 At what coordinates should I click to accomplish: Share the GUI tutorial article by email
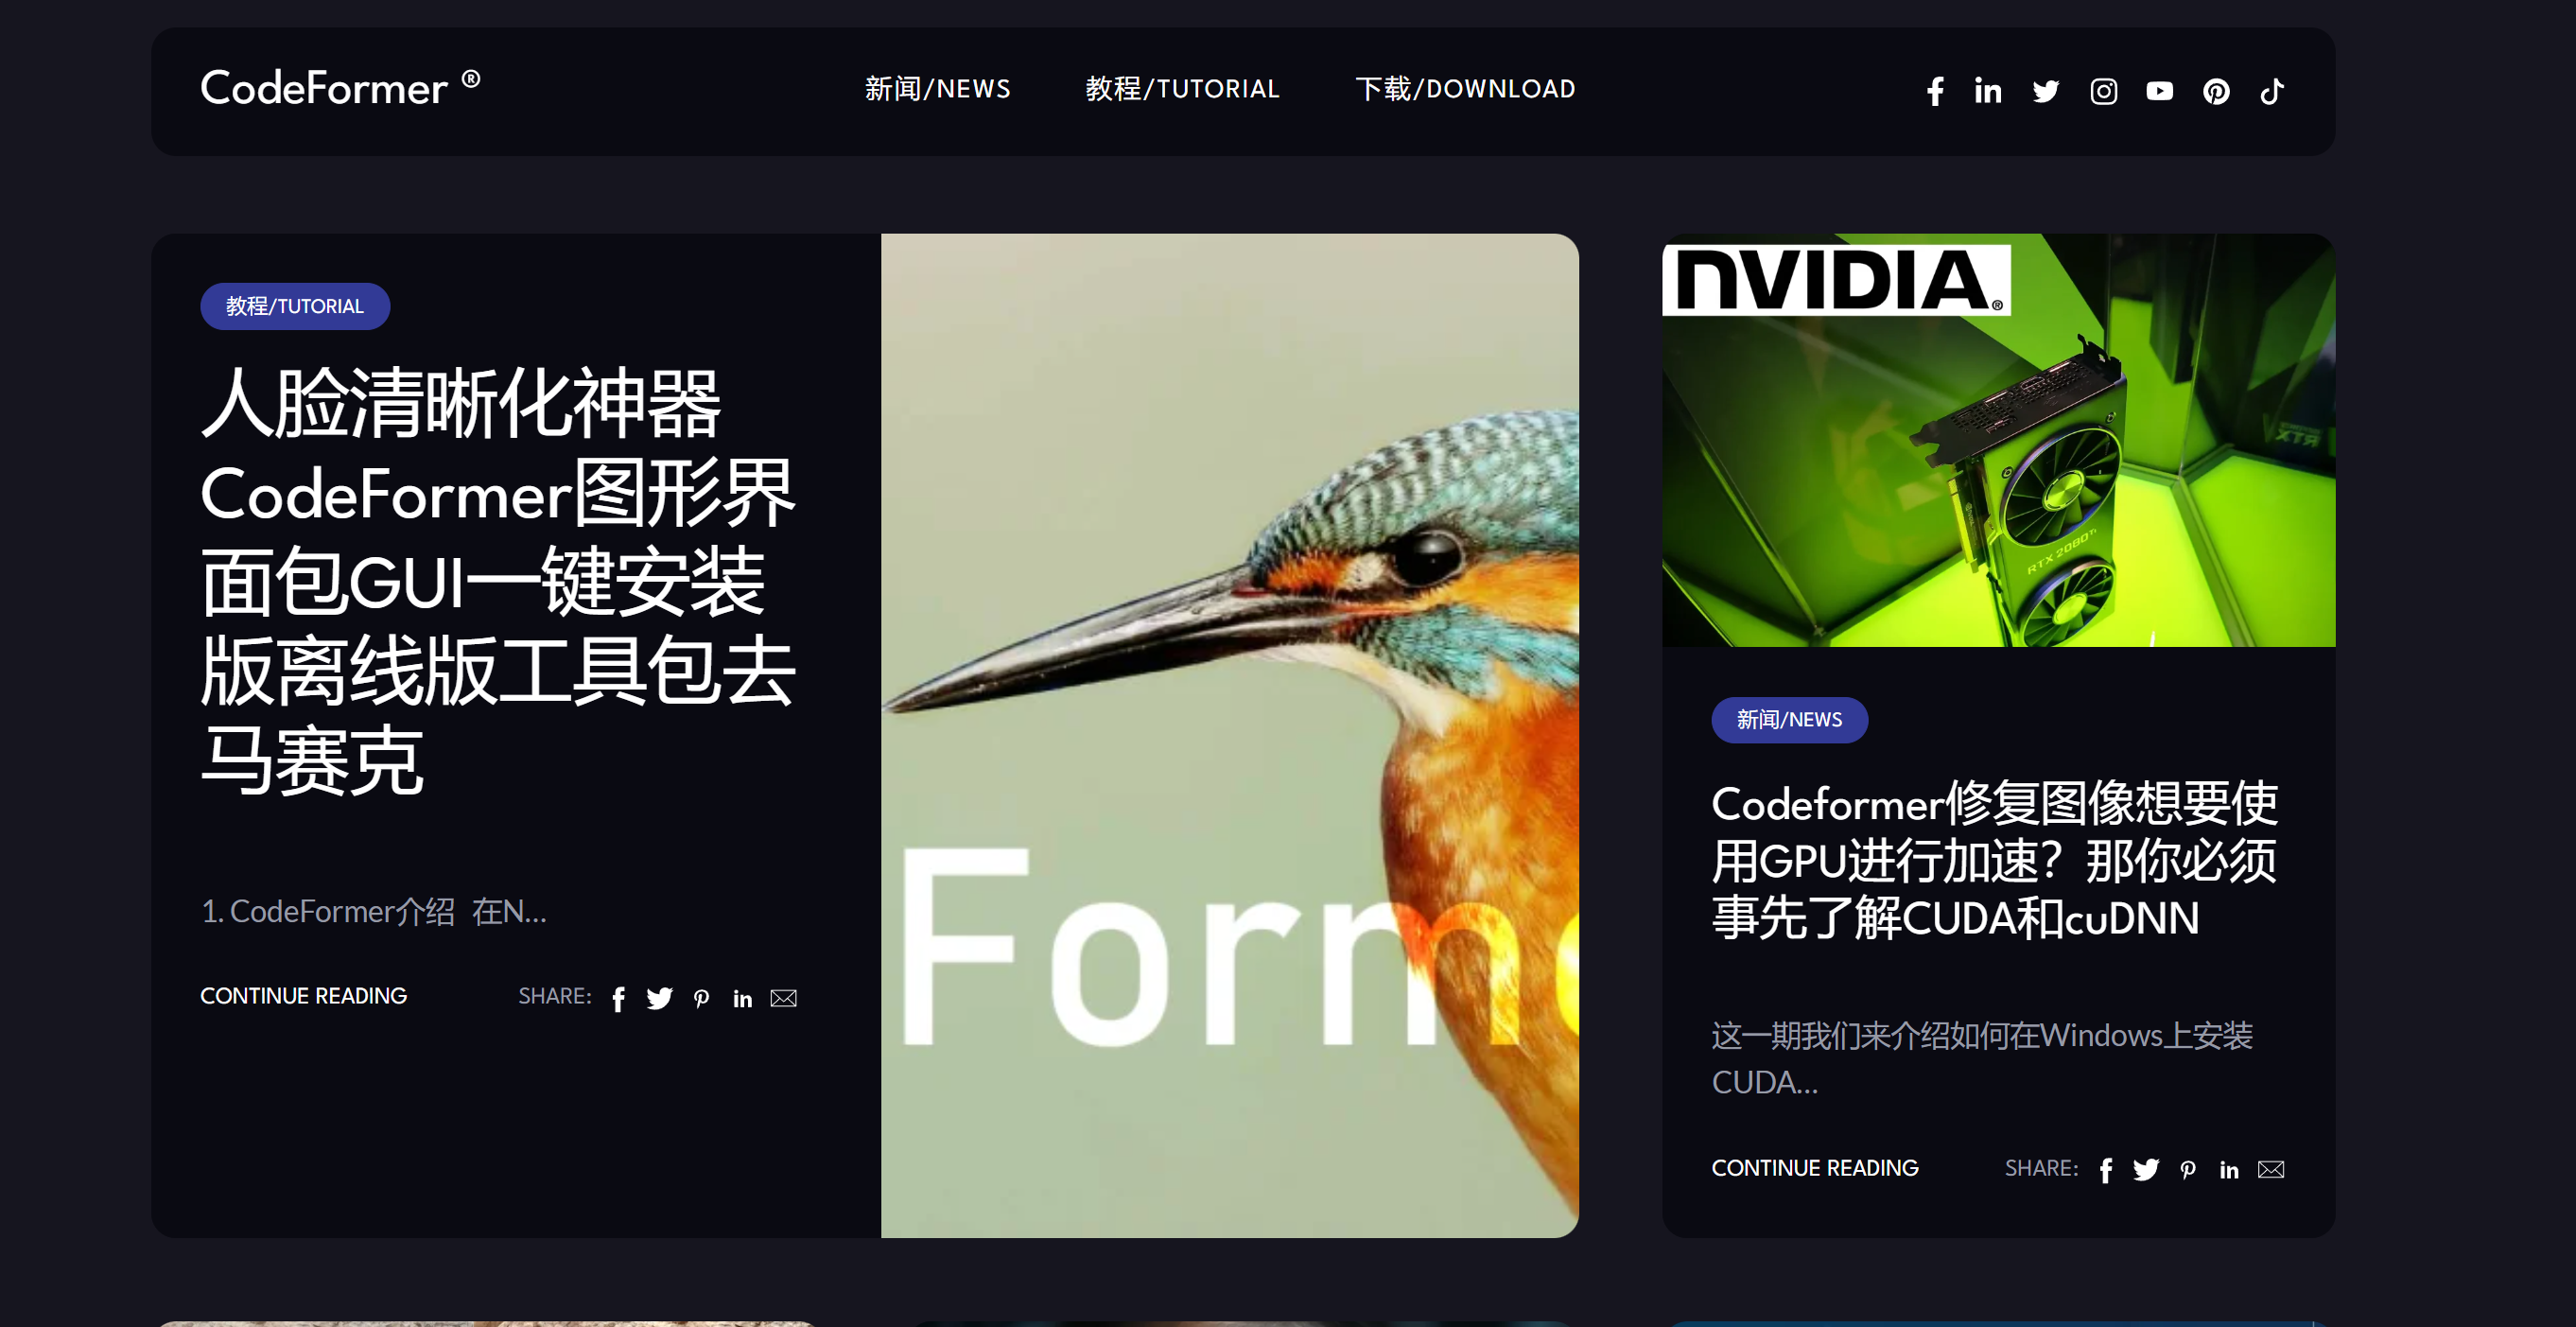pos(784,998)
